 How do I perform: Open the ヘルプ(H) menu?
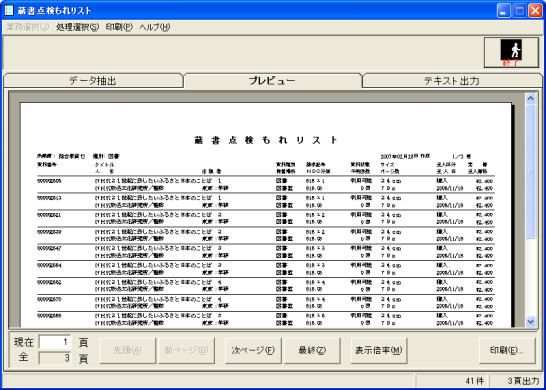pyautogui.click(x=155, y=27)
